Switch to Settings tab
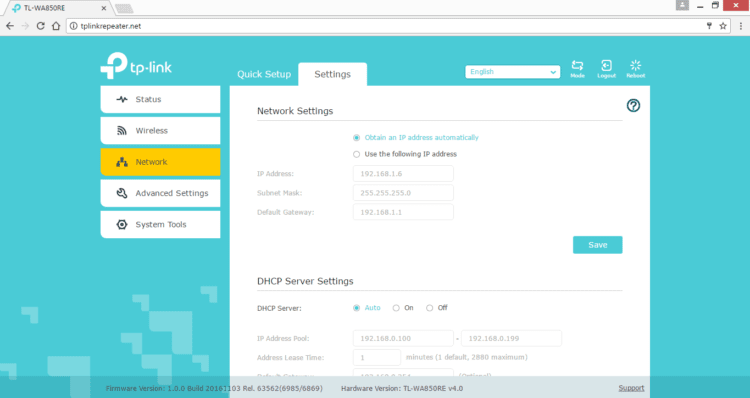This screenshot has width=750, height=398. [332, 74]
